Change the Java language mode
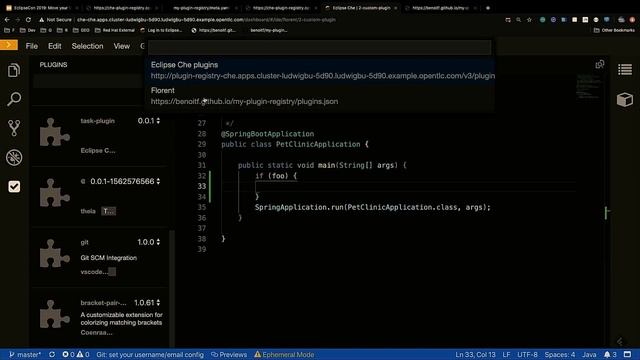The width and height of the screenshot is (640, 360). (589, 354)
